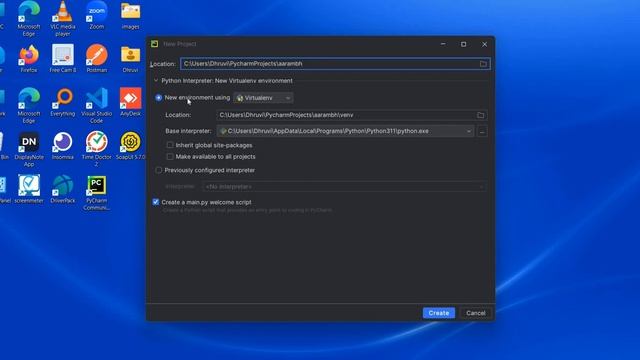Close the New Project dialog
Image resolution: width=640 pixels, height=360 pixels.
tap(484, 44)
